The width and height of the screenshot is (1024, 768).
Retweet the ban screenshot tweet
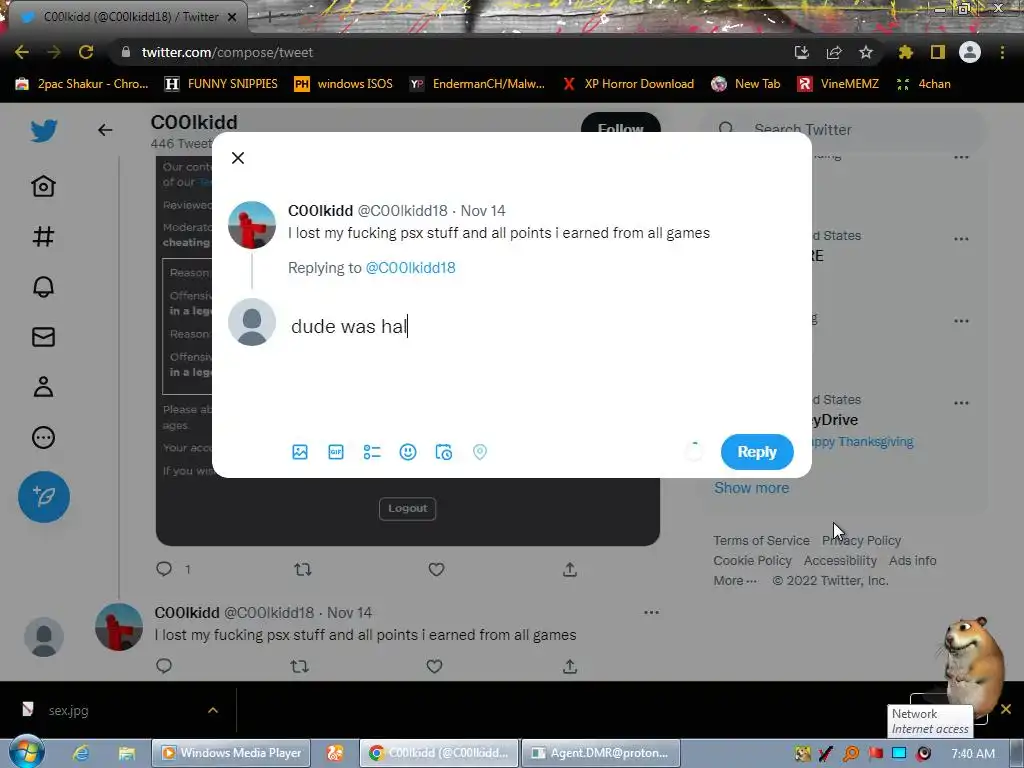(302, 569)
